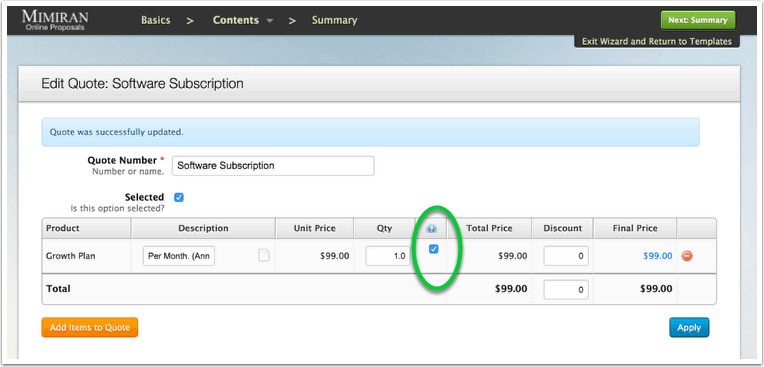Click 'Quote was successfully updated.' message
764x367 pixels.
point(117,132)
